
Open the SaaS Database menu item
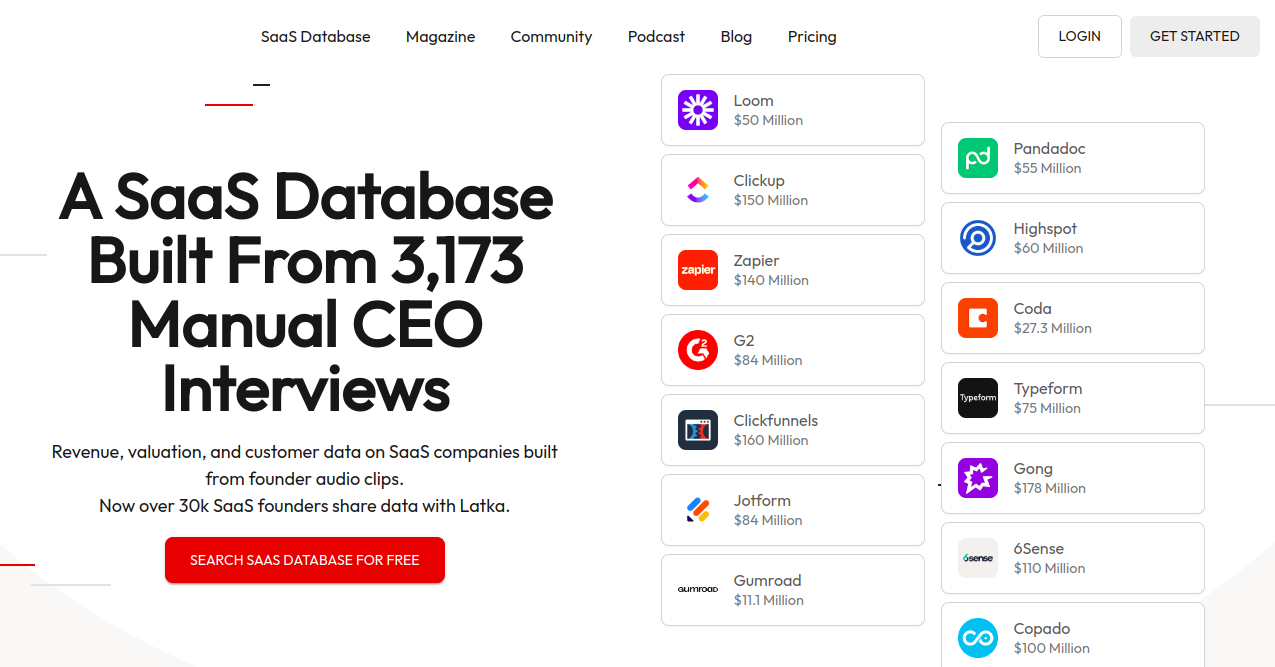[x=316, y=37]
